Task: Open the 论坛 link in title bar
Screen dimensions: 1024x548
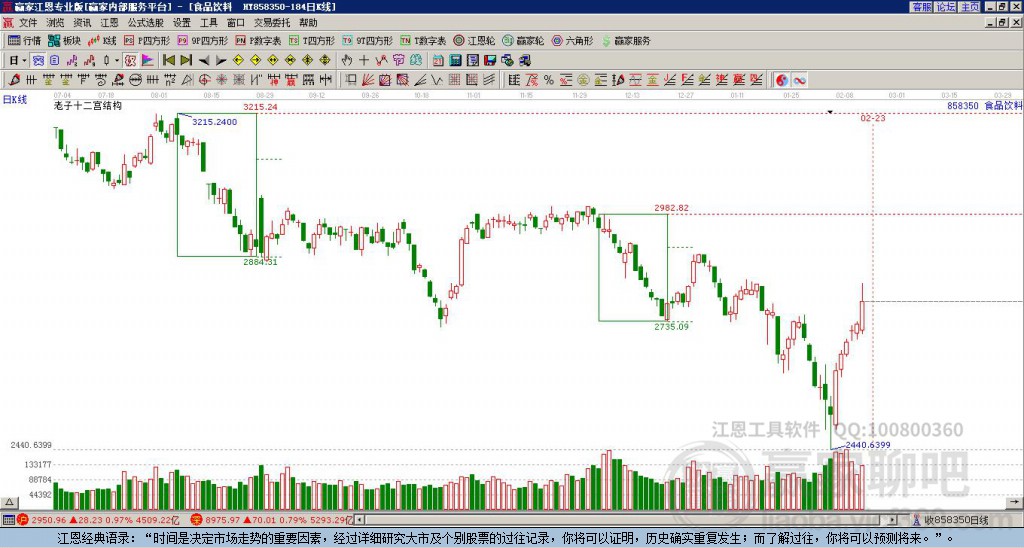Action: 946,7
